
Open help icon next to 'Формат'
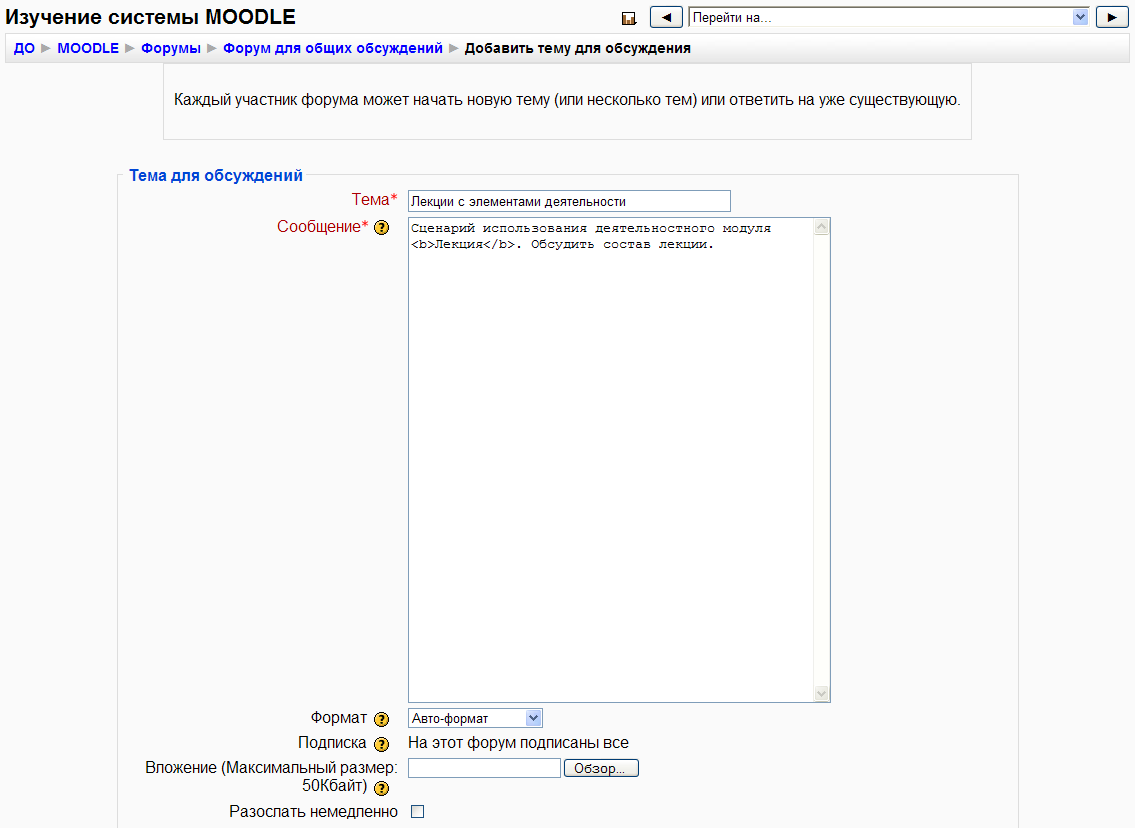coord(381,719)
